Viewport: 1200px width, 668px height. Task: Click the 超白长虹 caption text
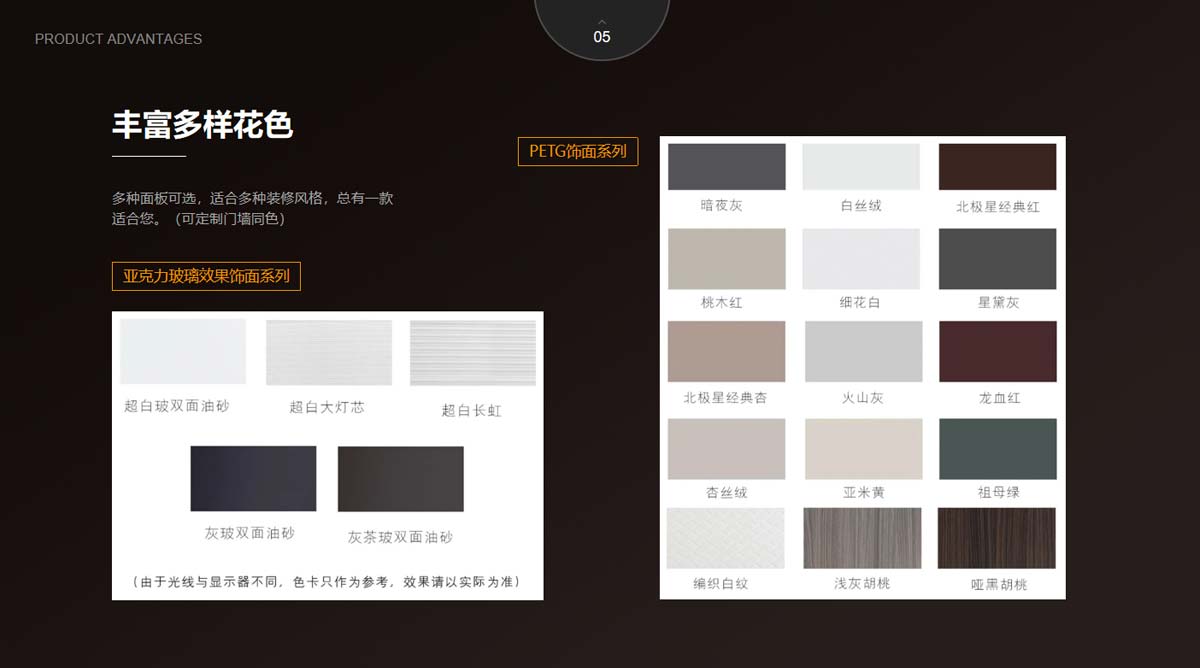(x=472, y=410)
